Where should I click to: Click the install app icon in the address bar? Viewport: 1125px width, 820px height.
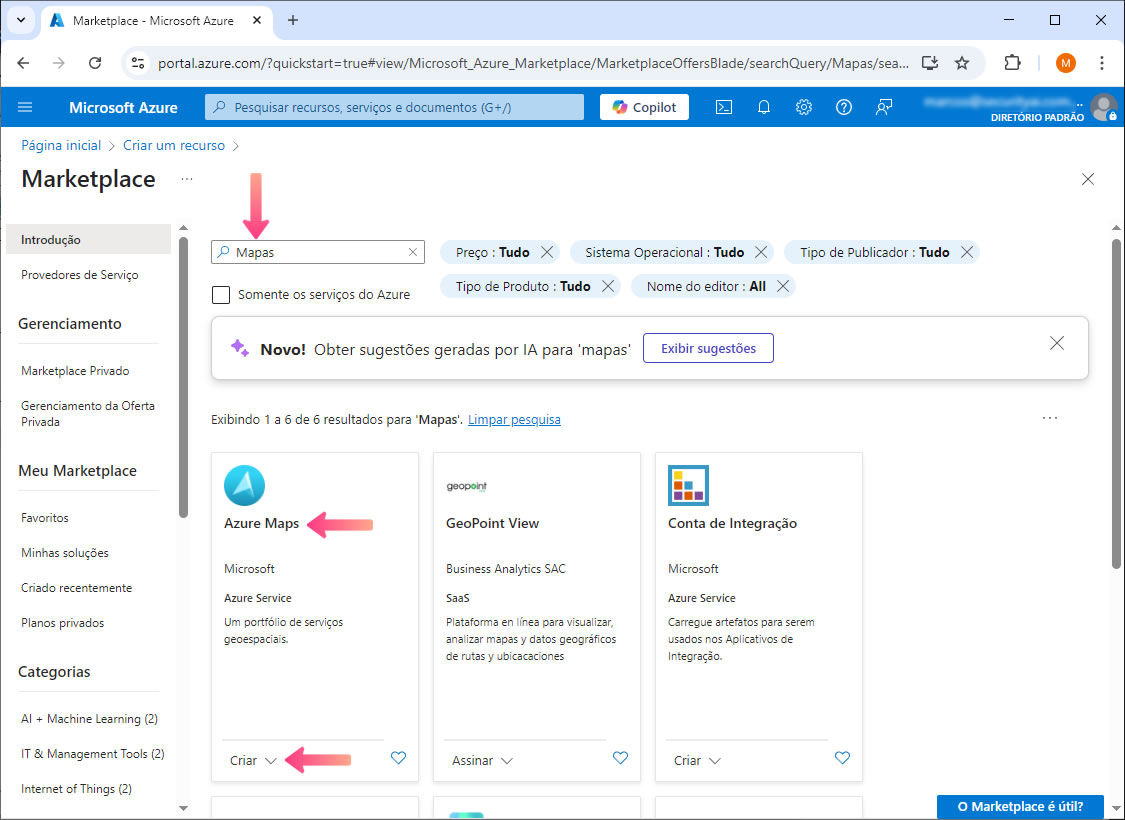point(930,63)
